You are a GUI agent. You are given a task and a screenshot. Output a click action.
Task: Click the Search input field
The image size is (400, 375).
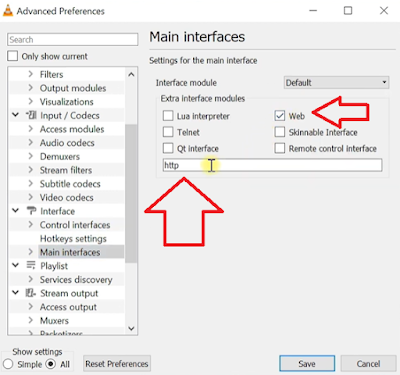tap(73, 39)
